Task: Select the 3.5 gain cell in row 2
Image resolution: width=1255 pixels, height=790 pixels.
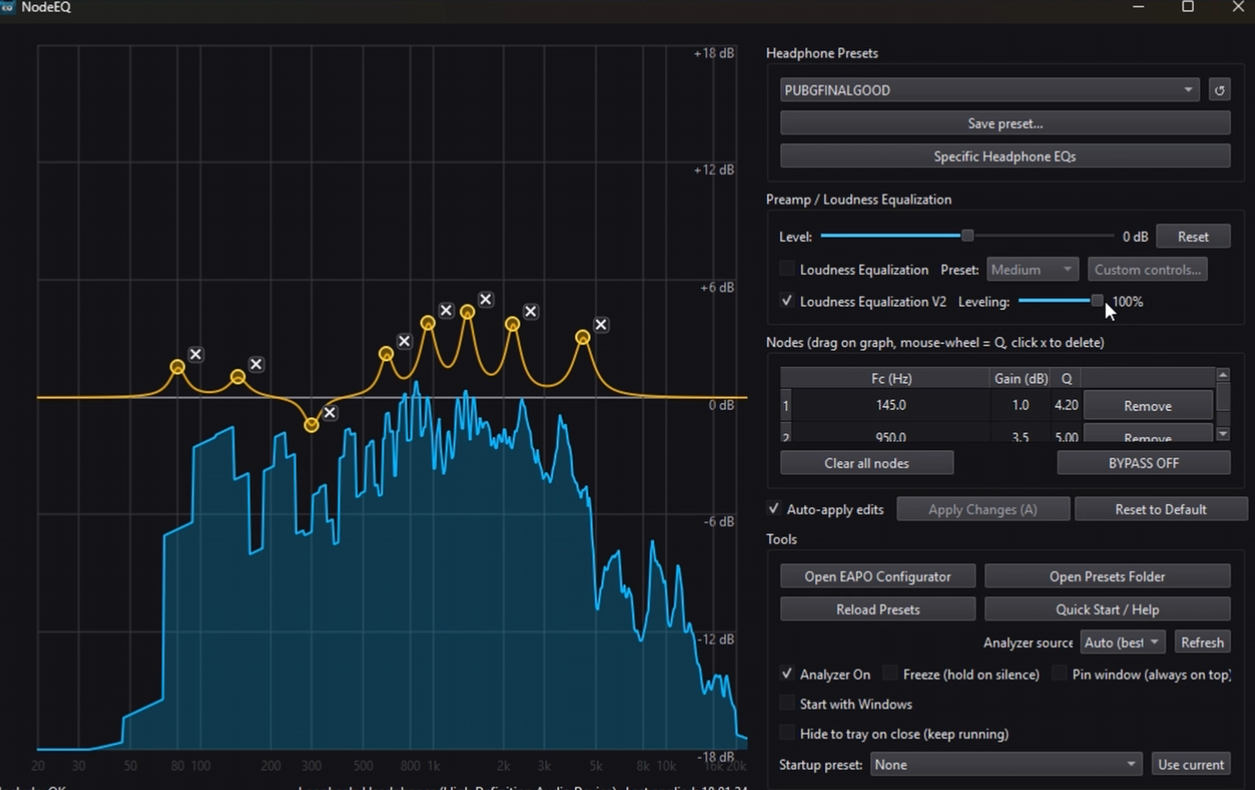Action: tap(1020, 436)
